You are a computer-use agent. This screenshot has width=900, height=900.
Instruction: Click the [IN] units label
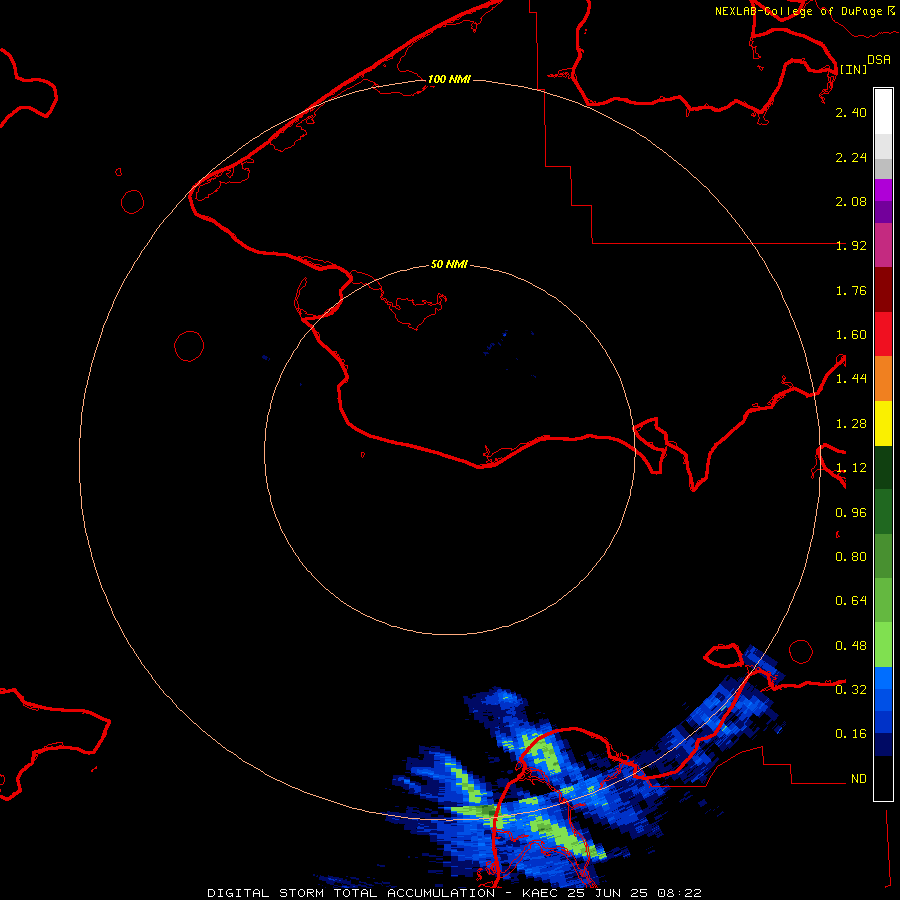(854, 69)
